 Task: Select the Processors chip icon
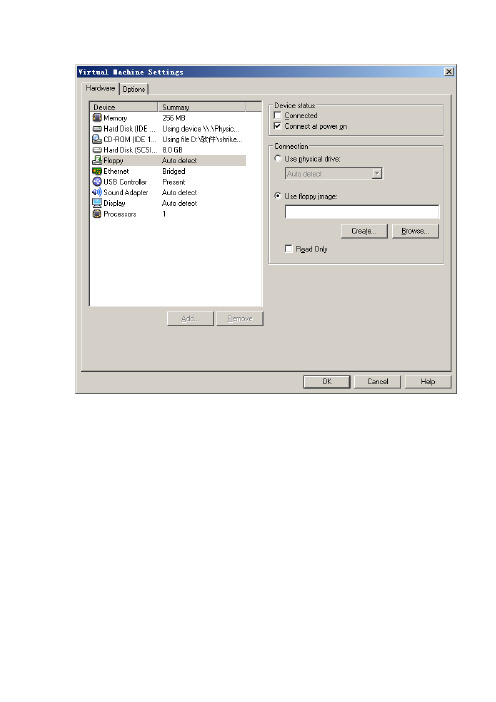click(97, 214)
